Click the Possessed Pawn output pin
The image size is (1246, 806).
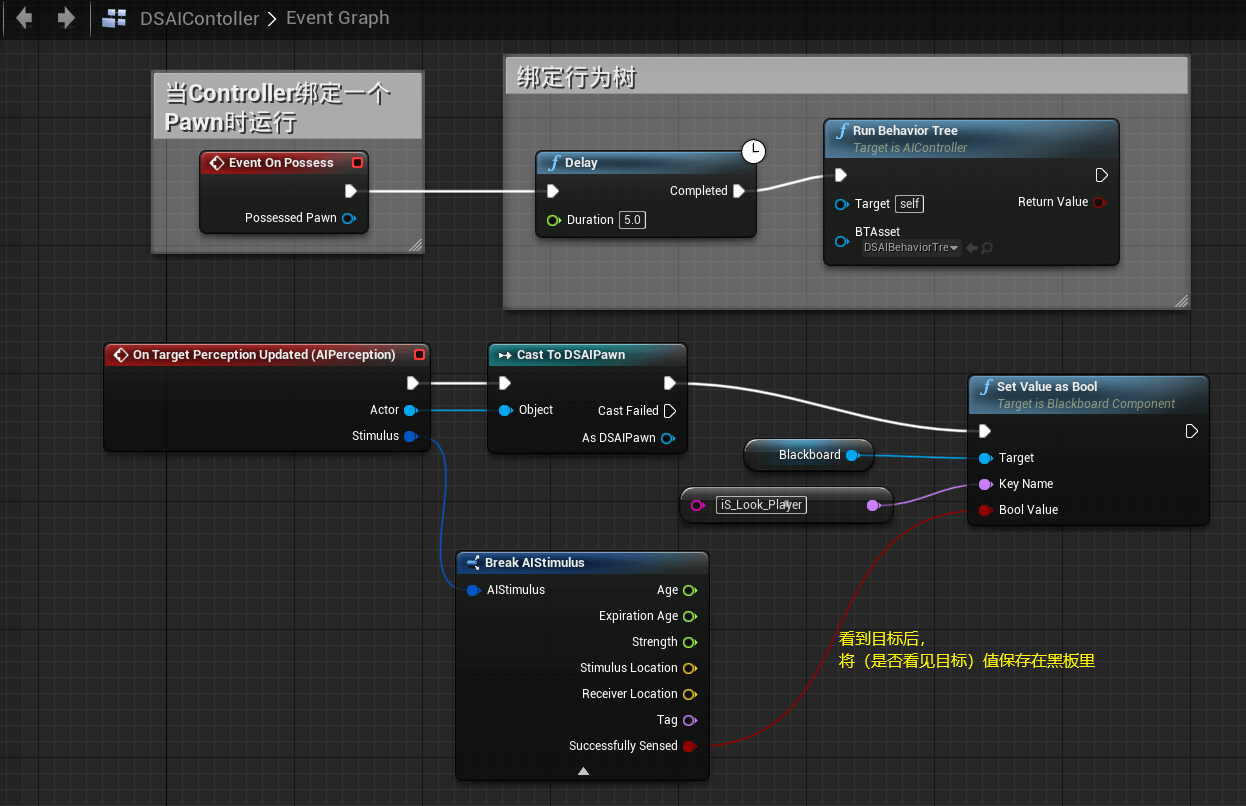tap(348, 218)
